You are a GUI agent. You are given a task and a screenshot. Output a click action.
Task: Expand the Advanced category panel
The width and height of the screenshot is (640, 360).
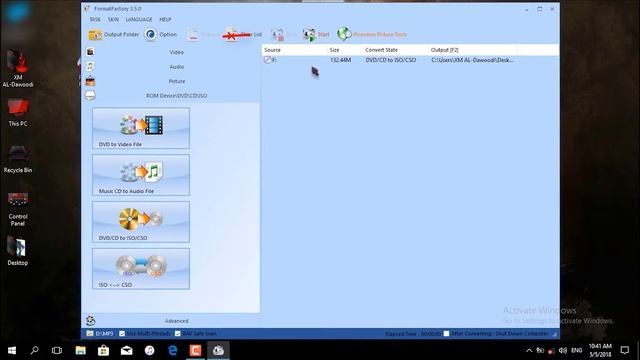coord(176,321)
